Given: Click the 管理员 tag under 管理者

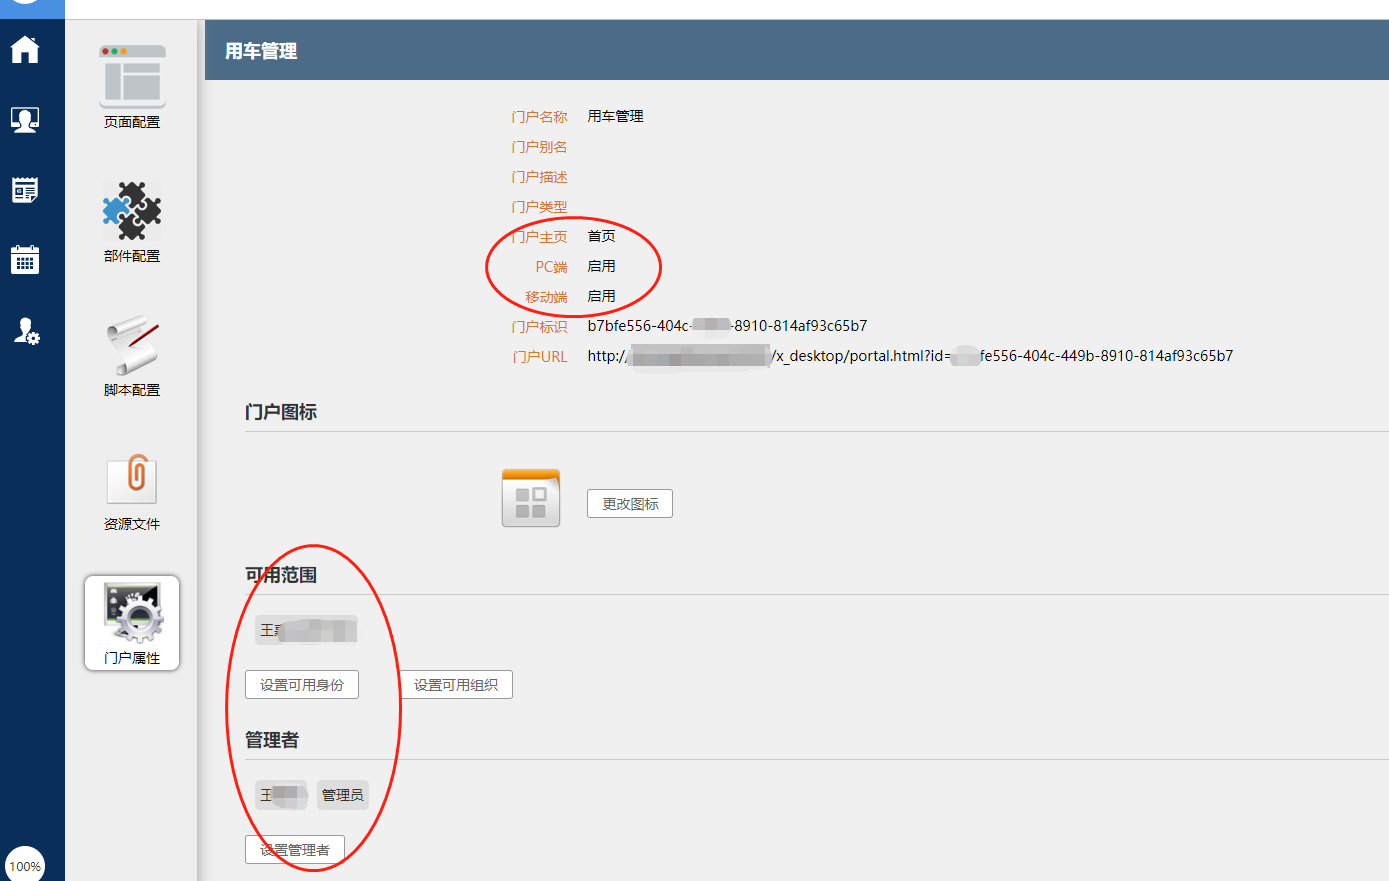Looking at the screenshot, I should [x=342, y=795].
